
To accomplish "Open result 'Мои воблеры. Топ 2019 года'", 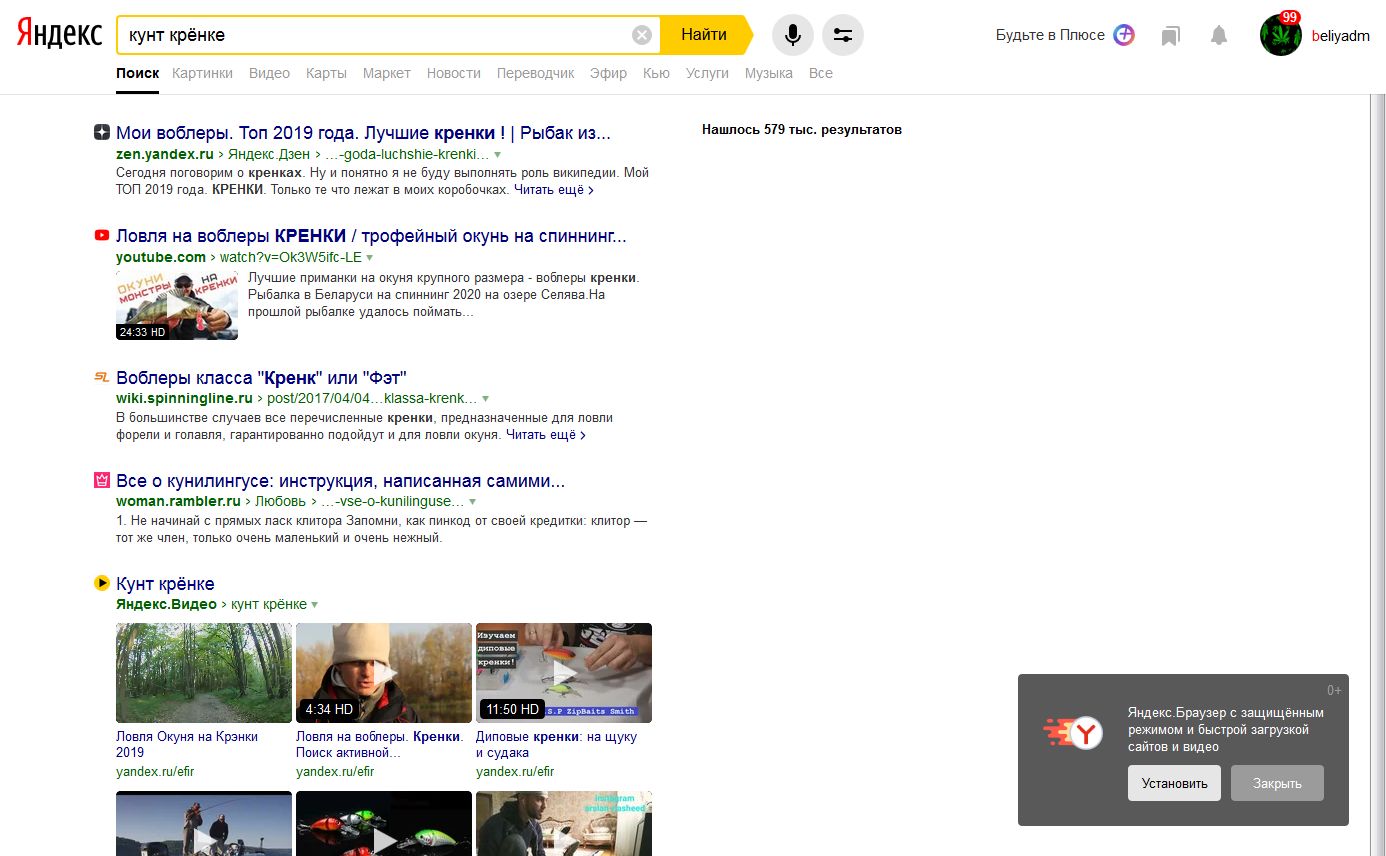I will click(x=363, y=133).
